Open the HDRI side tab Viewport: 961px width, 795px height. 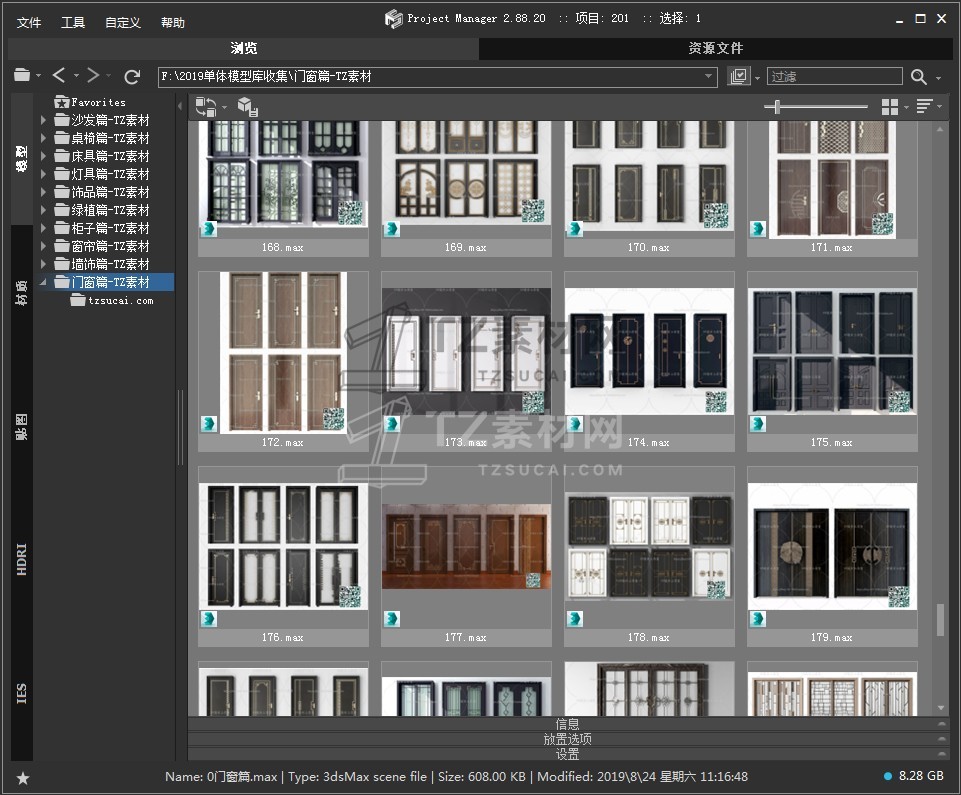[22, 560]
